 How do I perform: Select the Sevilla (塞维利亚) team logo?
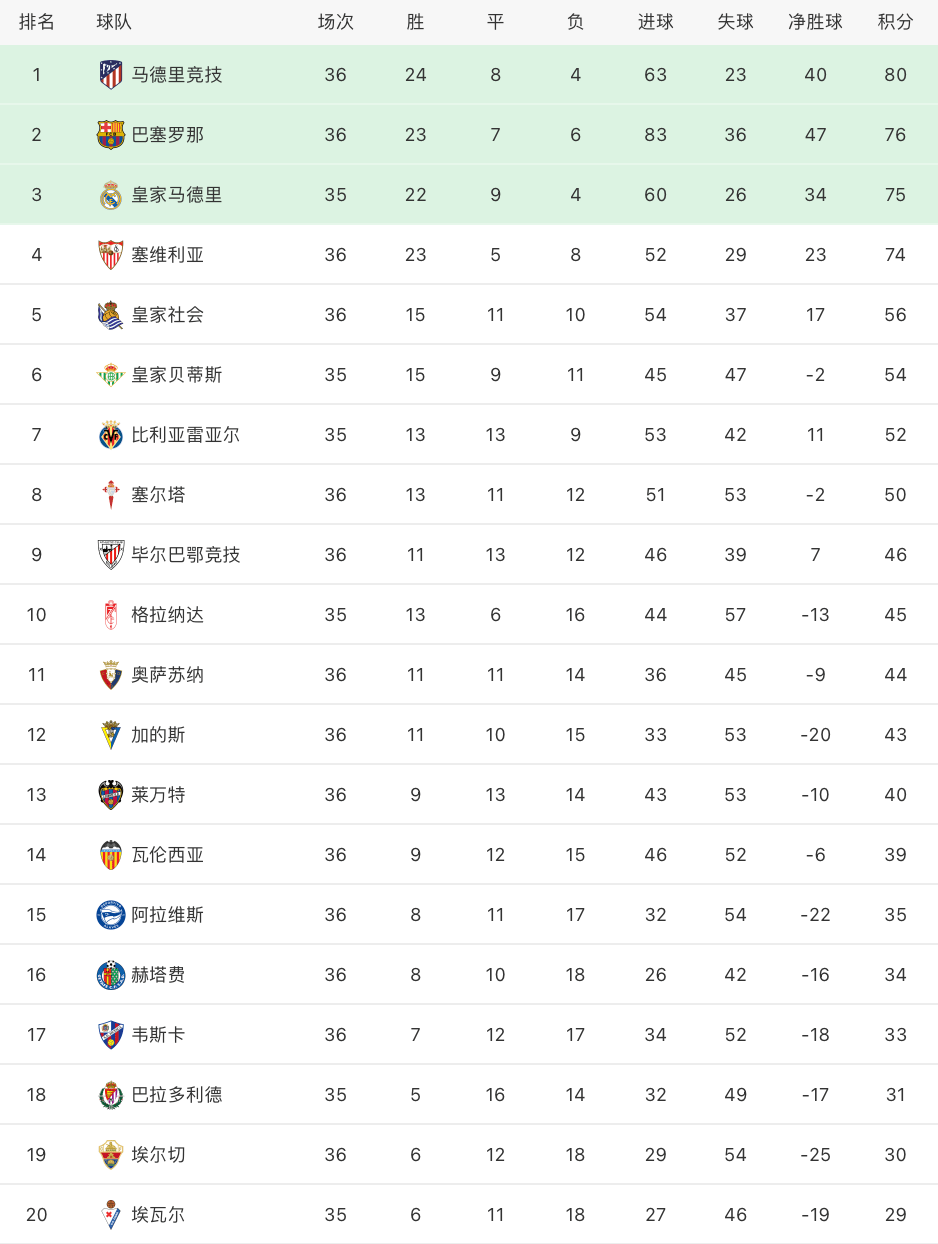111,255
